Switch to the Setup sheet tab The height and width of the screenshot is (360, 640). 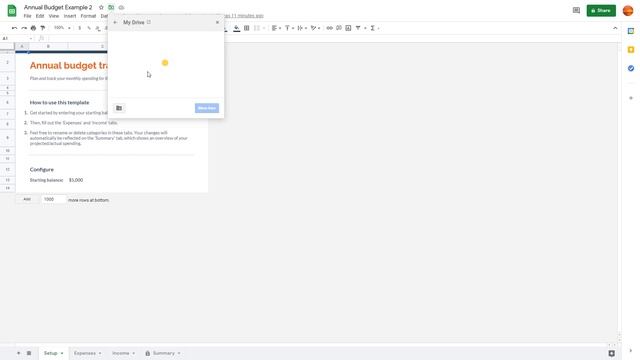click(53, 353)
